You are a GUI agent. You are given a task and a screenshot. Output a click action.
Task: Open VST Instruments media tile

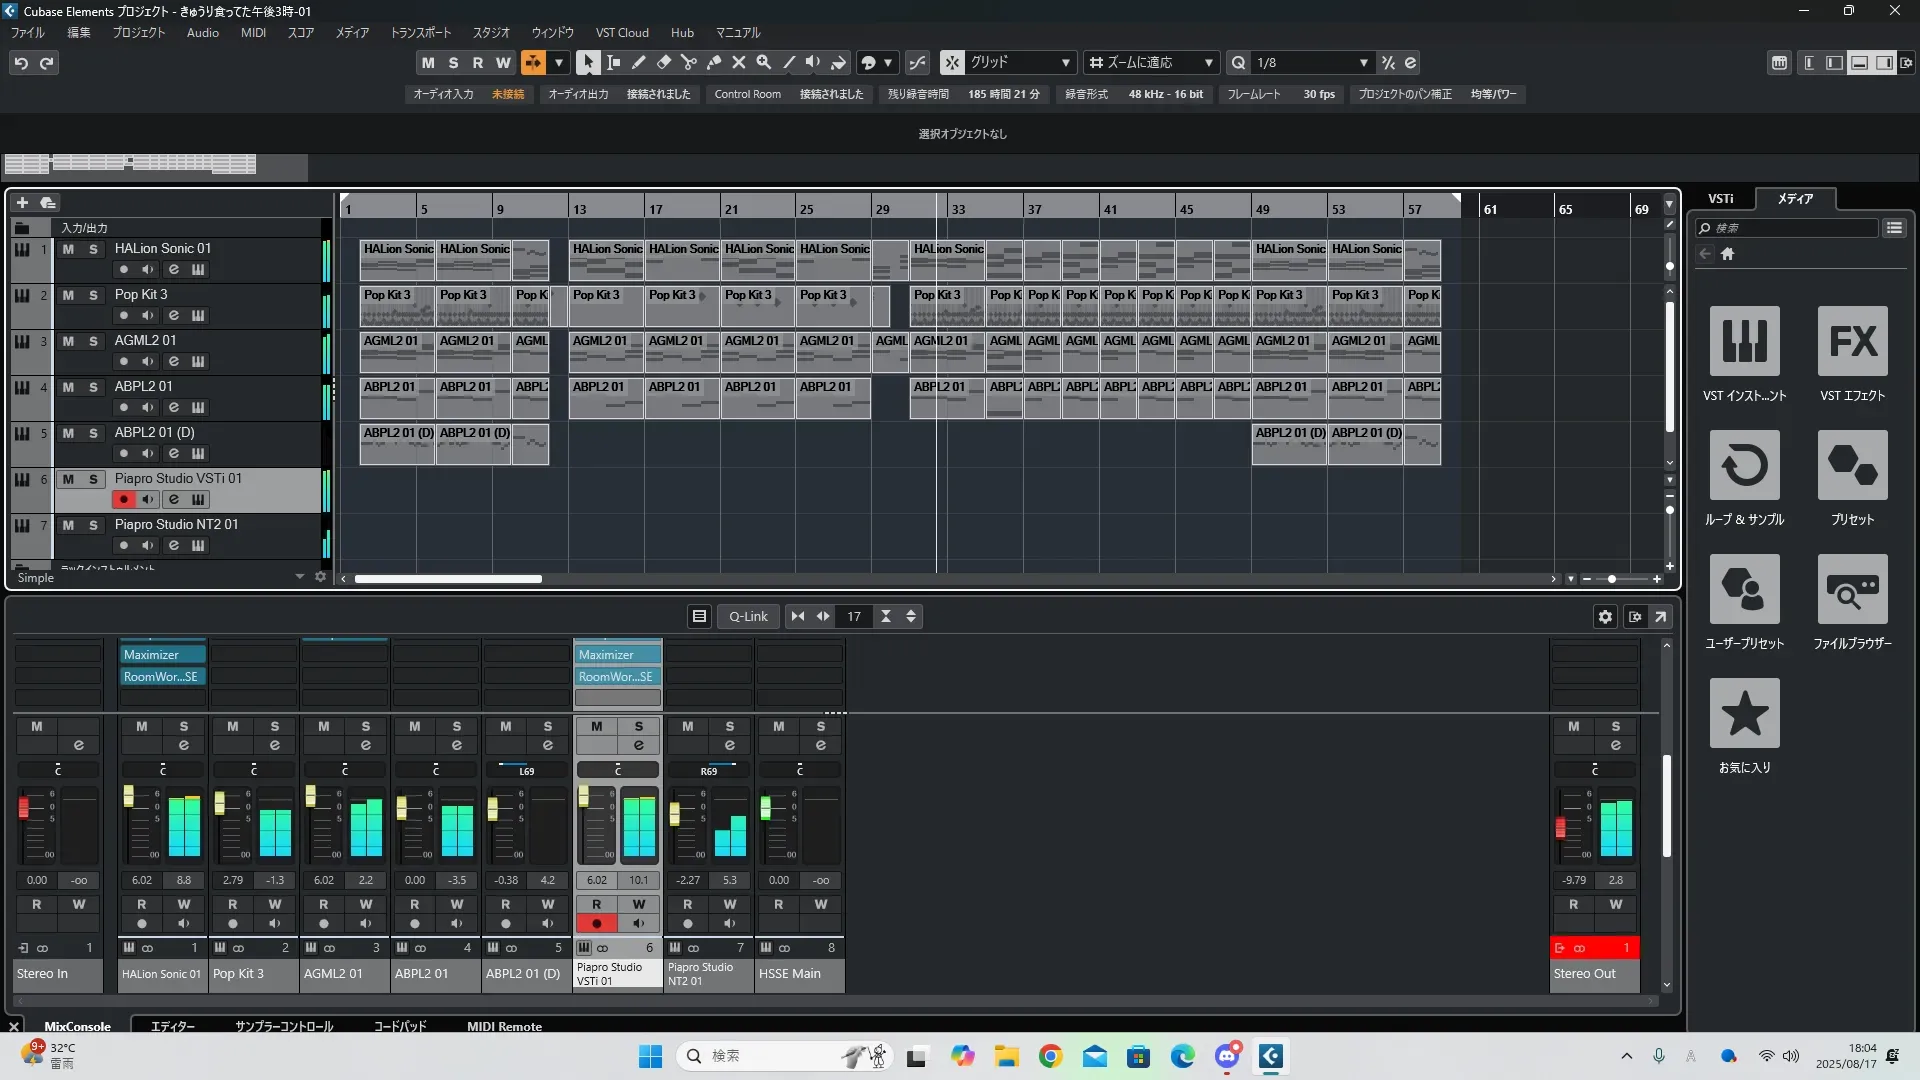pos(1744,342)
